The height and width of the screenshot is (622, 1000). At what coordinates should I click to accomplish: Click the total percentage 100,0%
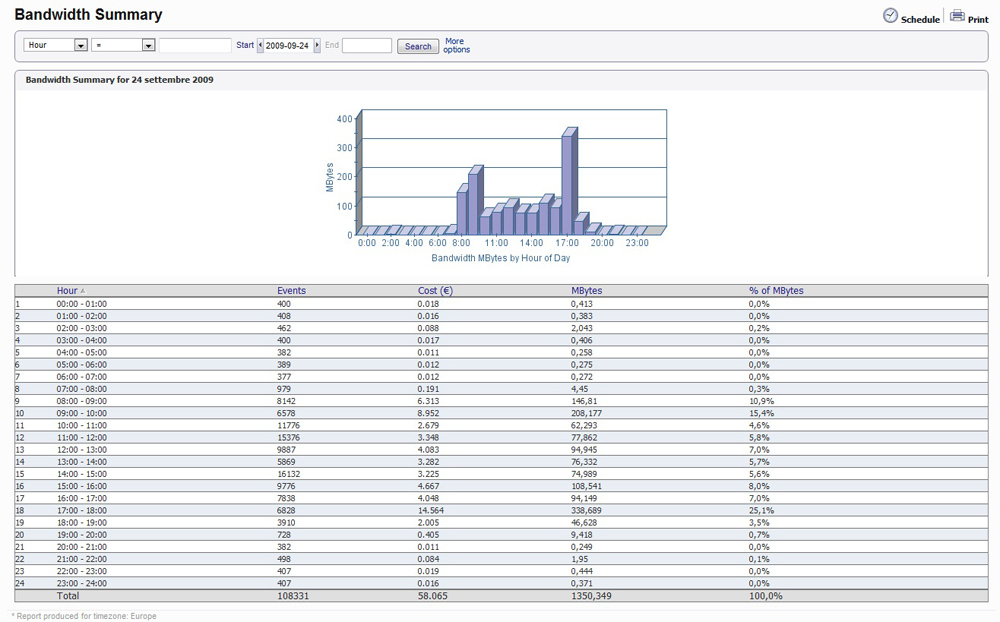click(765, 596)
